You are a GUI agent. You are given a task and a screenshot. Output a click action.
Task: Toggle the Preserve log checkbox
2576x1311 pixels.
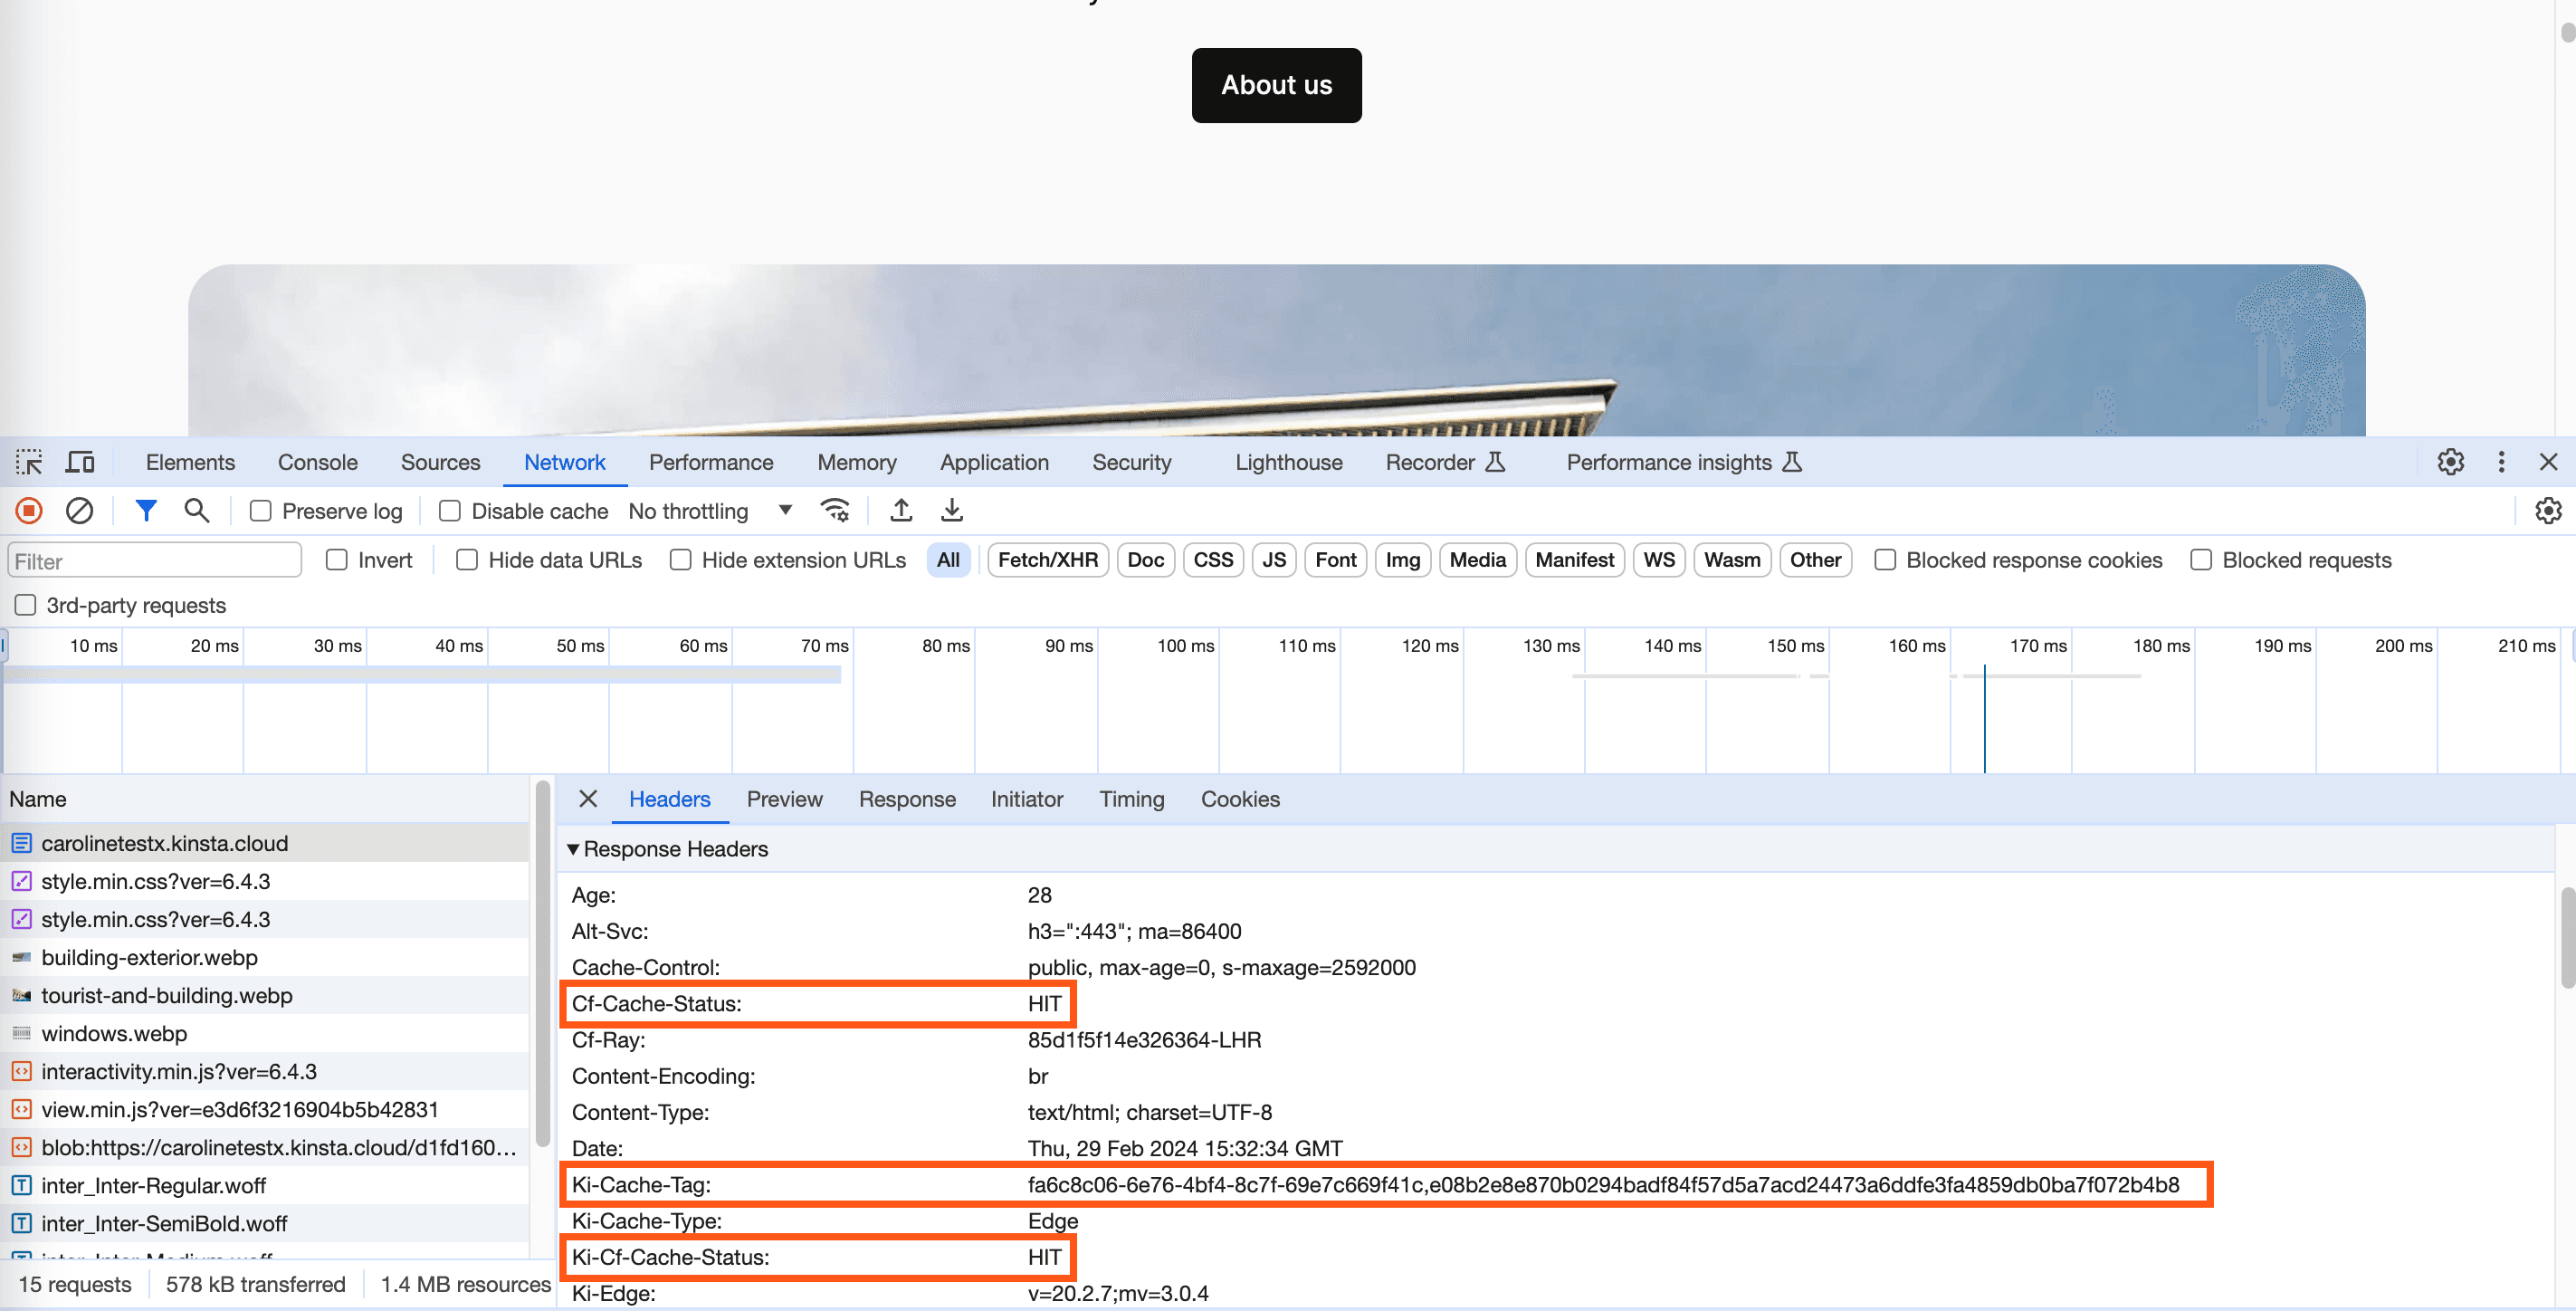[259, 510]
